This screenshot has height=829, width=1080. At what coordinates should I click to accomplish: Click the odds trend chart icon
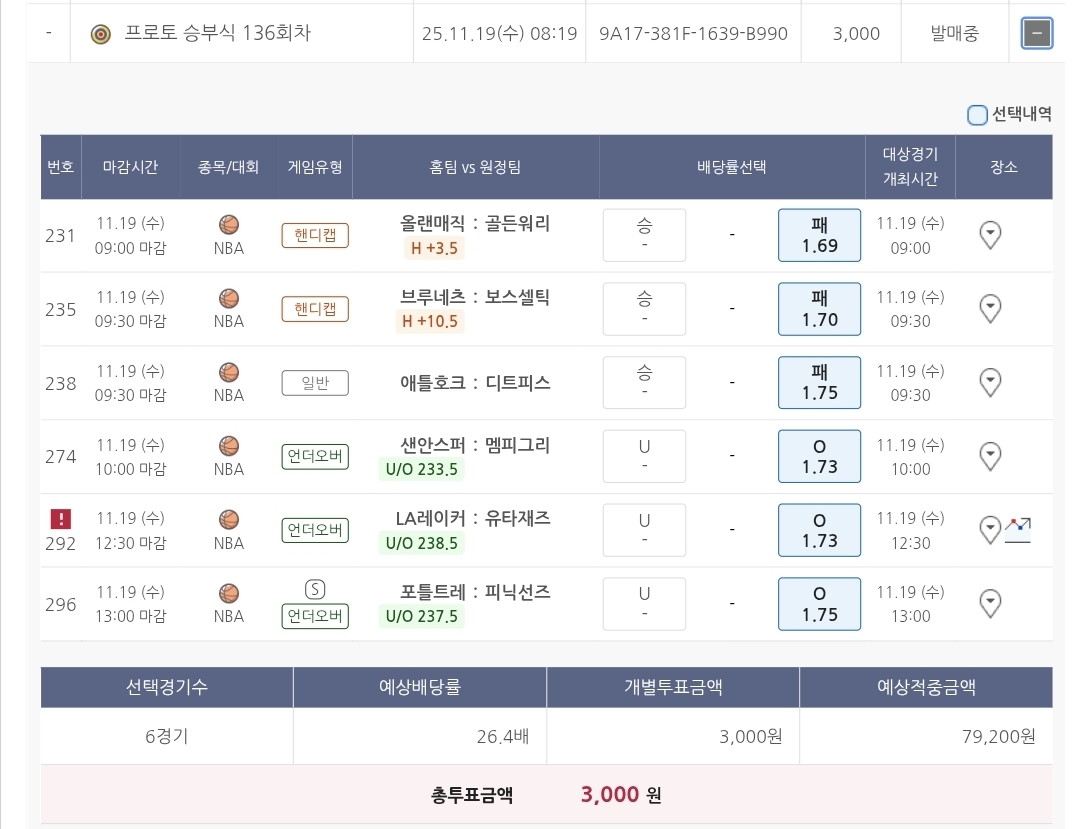(1018, 529)
